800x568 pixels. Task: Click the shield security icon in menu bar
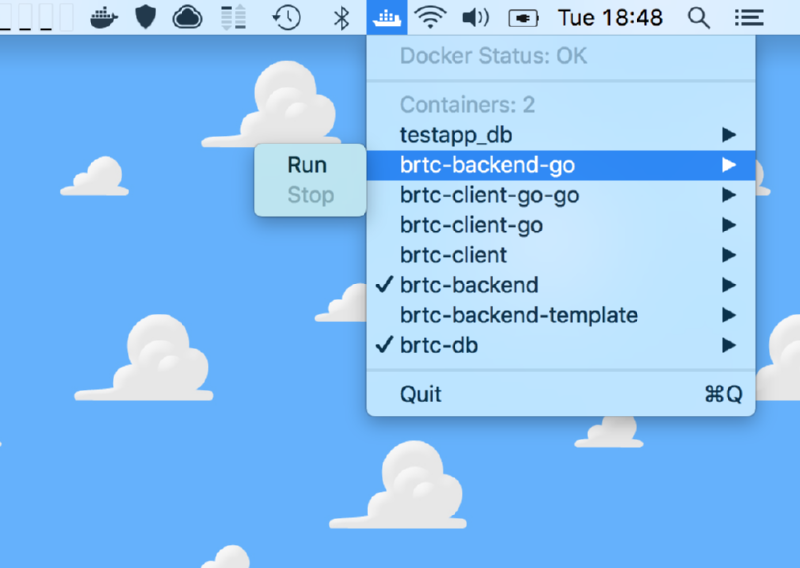coord(145,18)
